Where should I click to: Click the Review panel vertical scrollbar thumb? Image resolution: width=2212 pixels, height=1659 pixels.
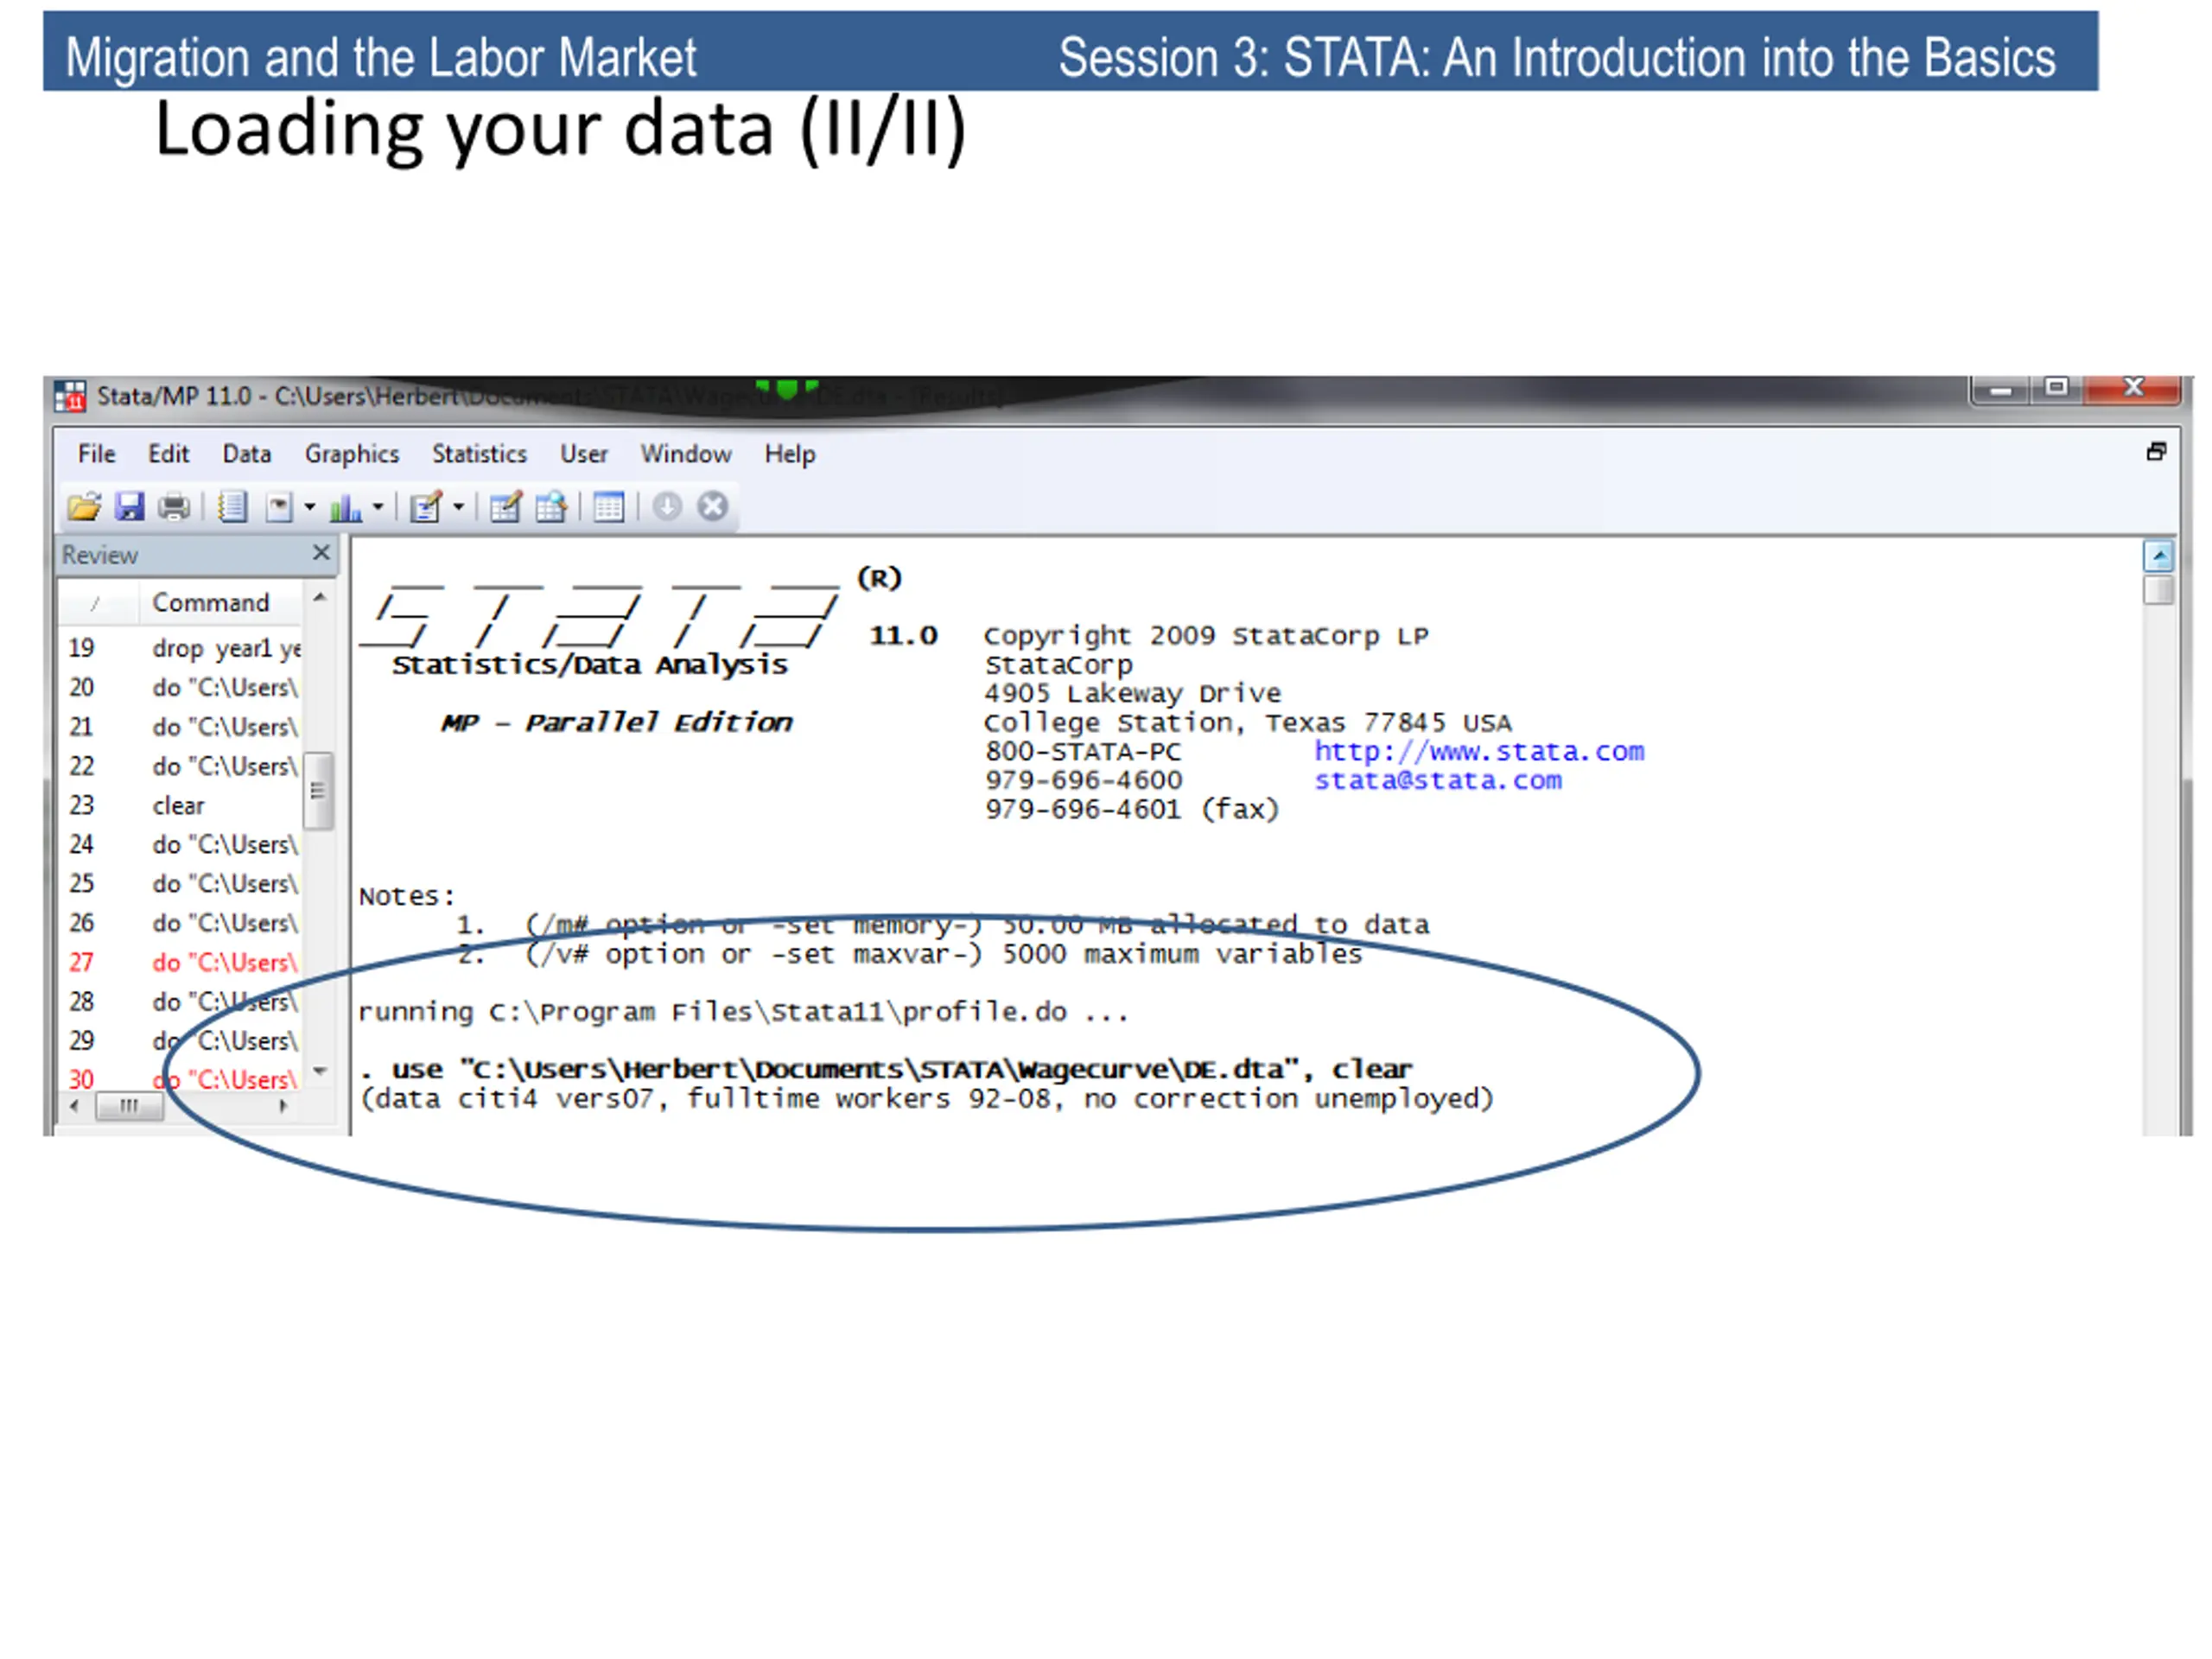(x=319, y=791)
